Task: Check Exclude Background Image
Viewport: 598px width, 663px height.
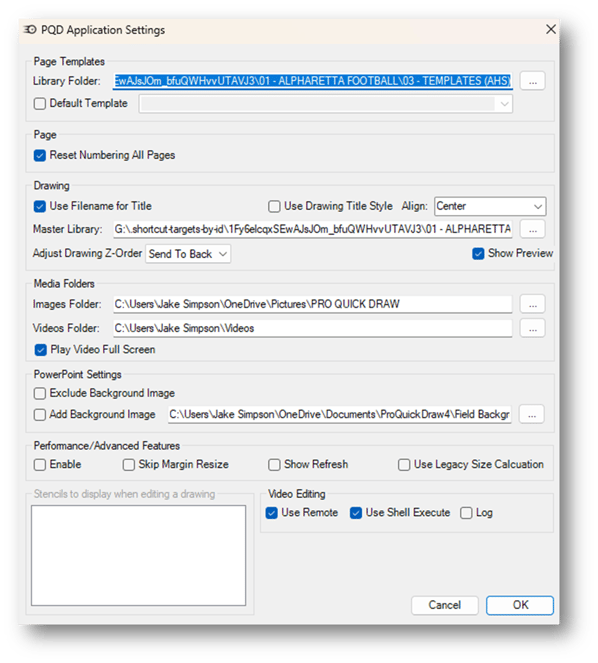Action: [x=40, y=394]
